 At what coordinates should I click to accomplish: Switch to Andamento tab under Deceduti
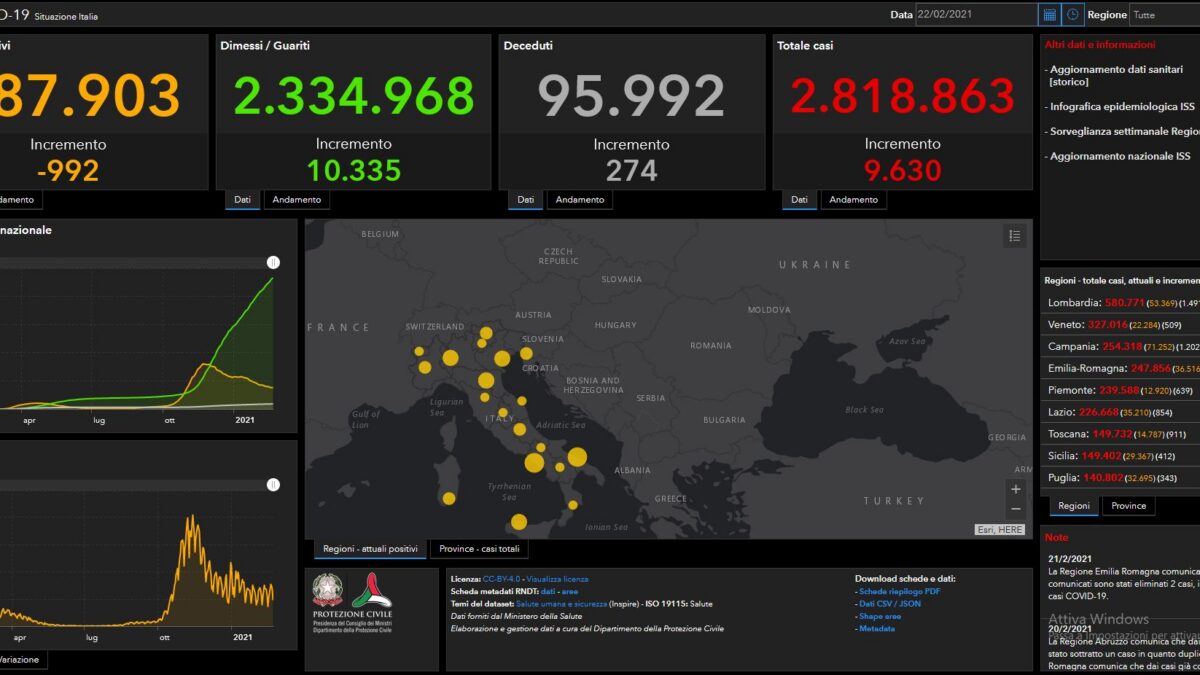pyautogui.click(x=580, y=200)
